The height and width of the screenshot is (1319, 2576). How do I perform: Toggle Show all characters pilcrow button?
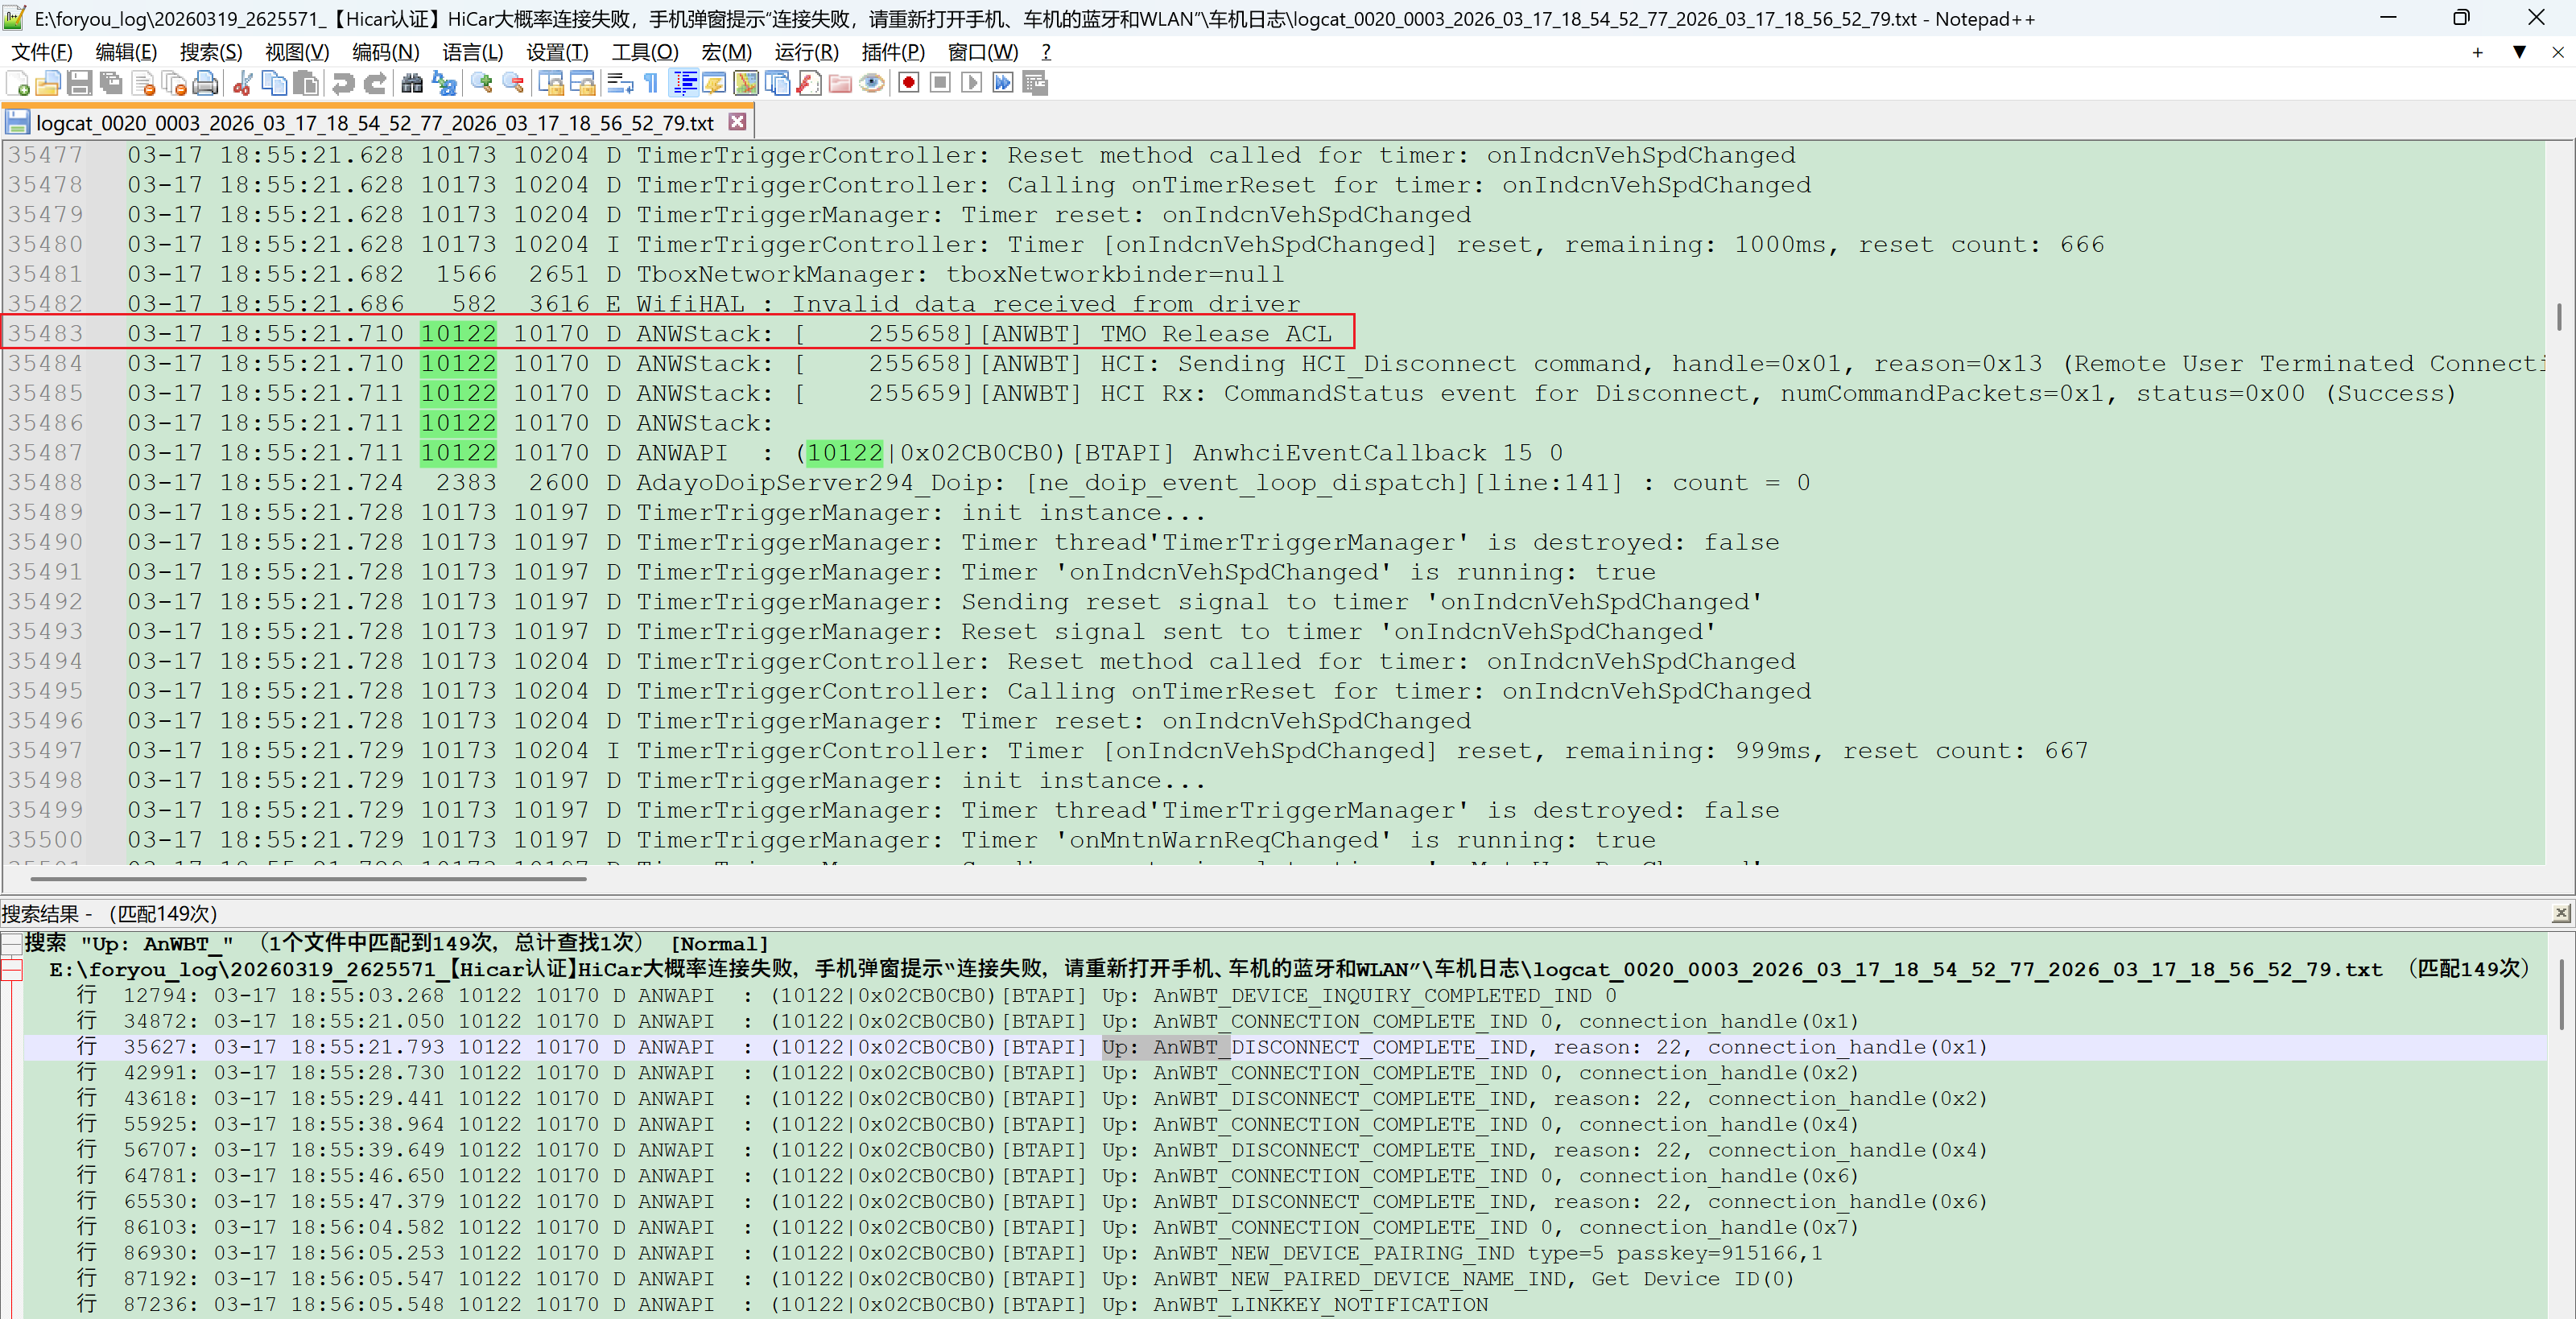point(651,84)
